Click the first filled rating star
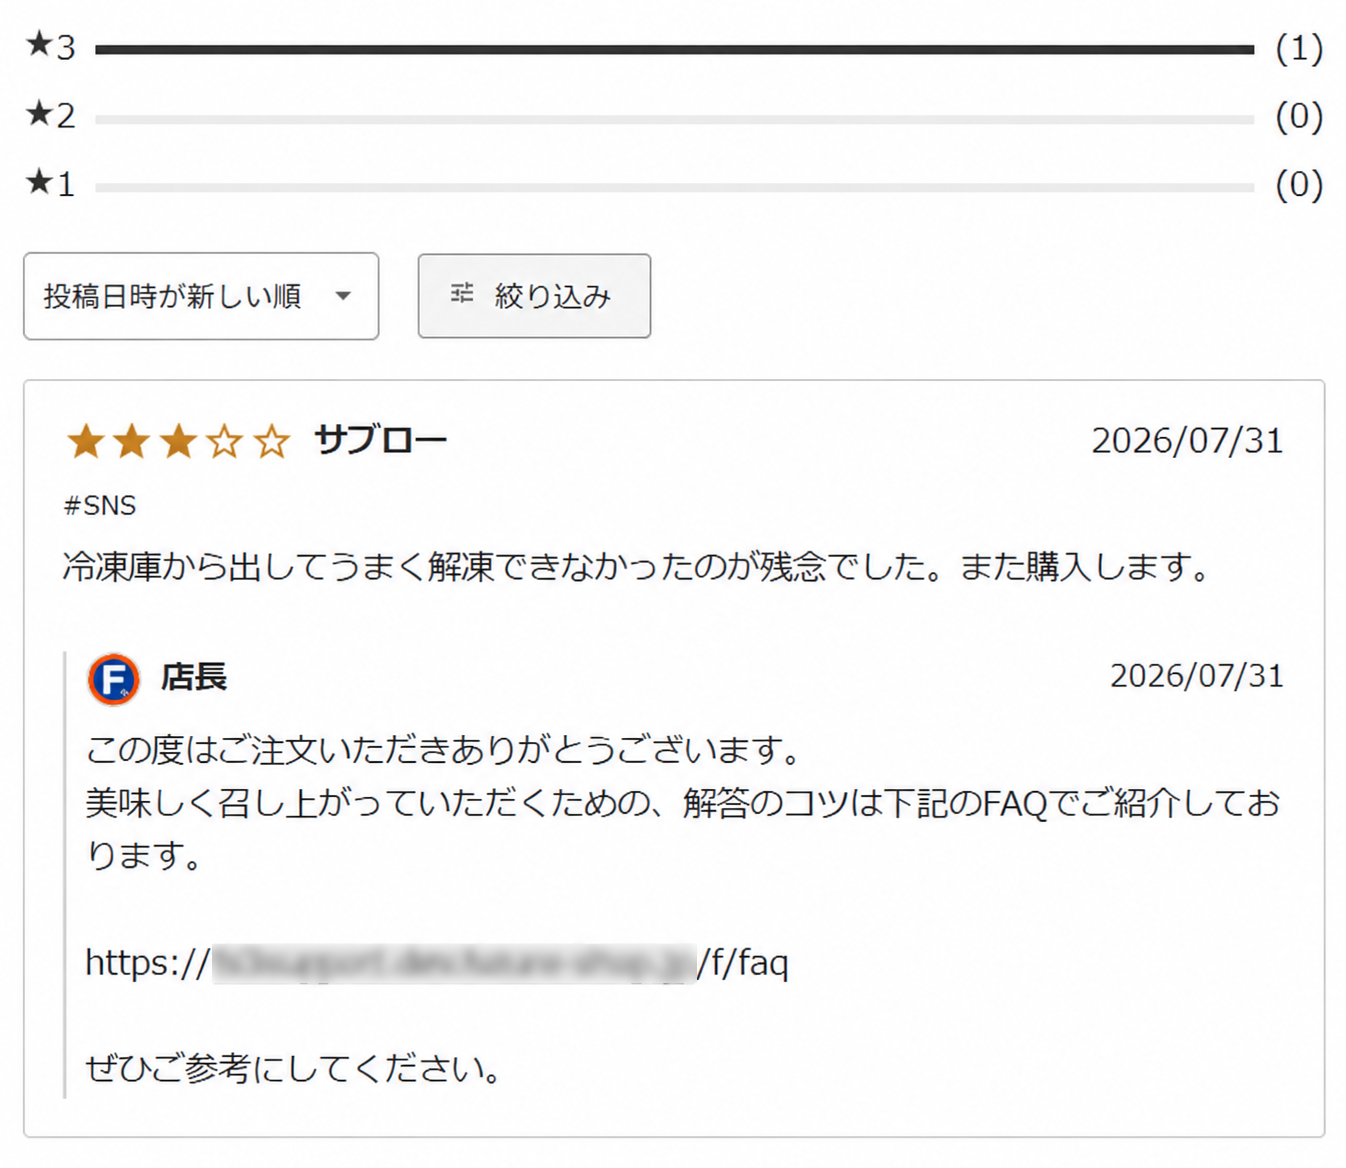 [85, 441]
